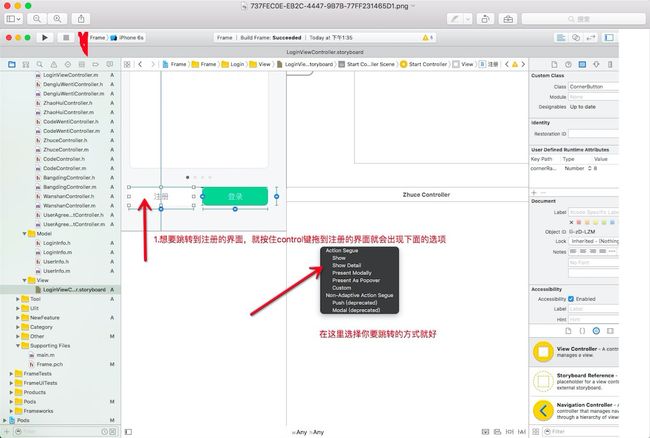Viewport: 650px width, 438px height.
Task: Click the Restoration ID field
Action: click(593, 133)
